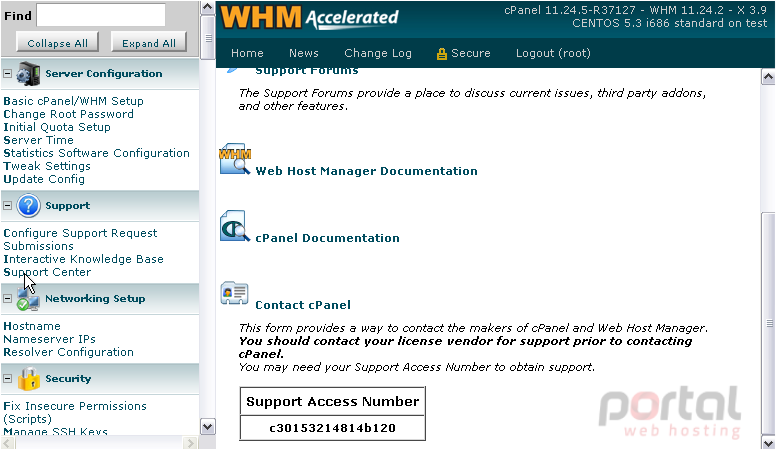
Task: Click sidebar vertical scrollbar thumb
Action: pyautogui.click(x=208, y=37)
